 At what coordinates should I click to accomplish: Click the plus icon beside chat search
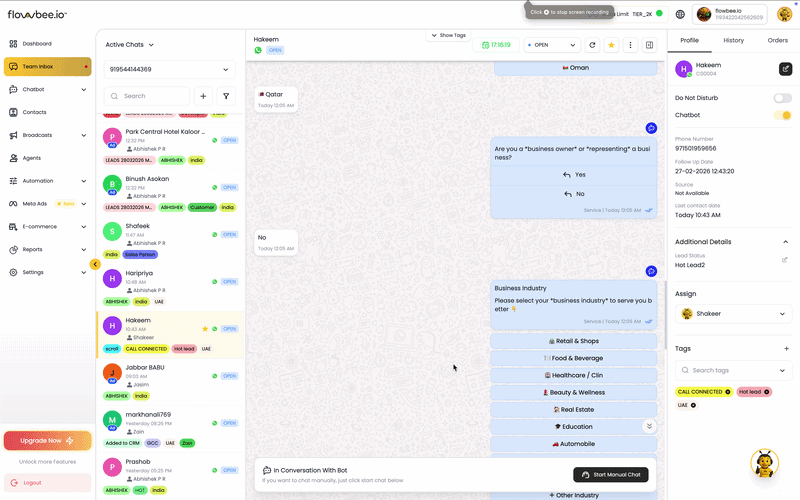click(x=203, y=96)
